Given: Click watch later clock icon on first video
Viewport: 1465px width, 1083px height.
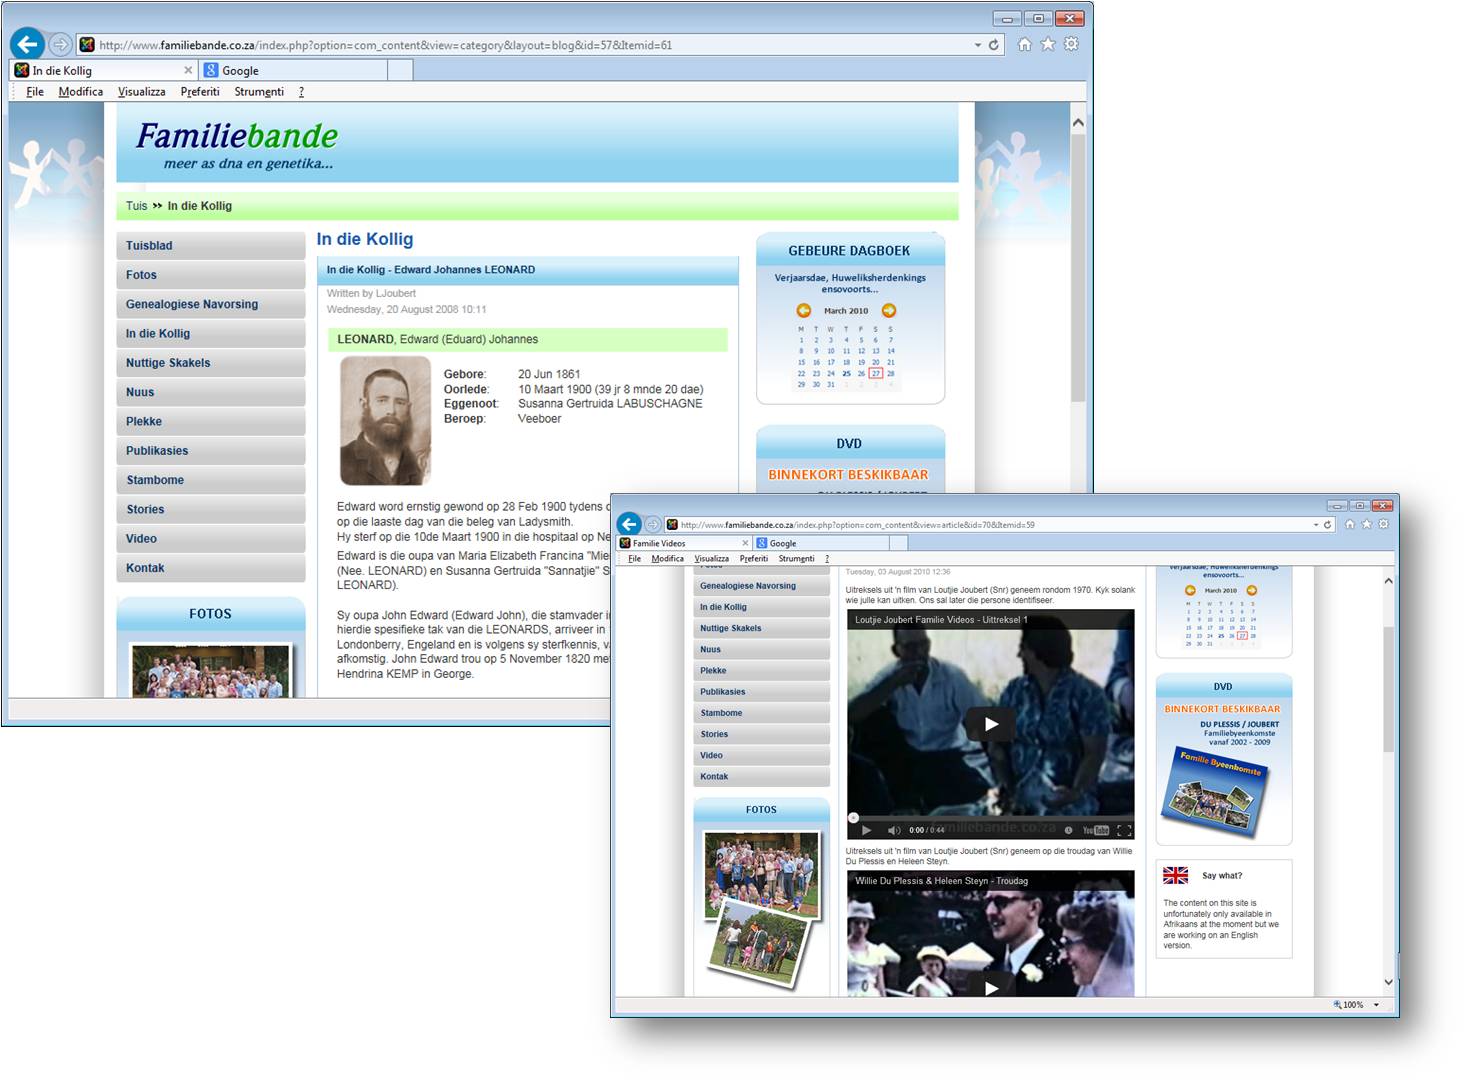Looking at the screenshot, I should (x=1069, y=830).
